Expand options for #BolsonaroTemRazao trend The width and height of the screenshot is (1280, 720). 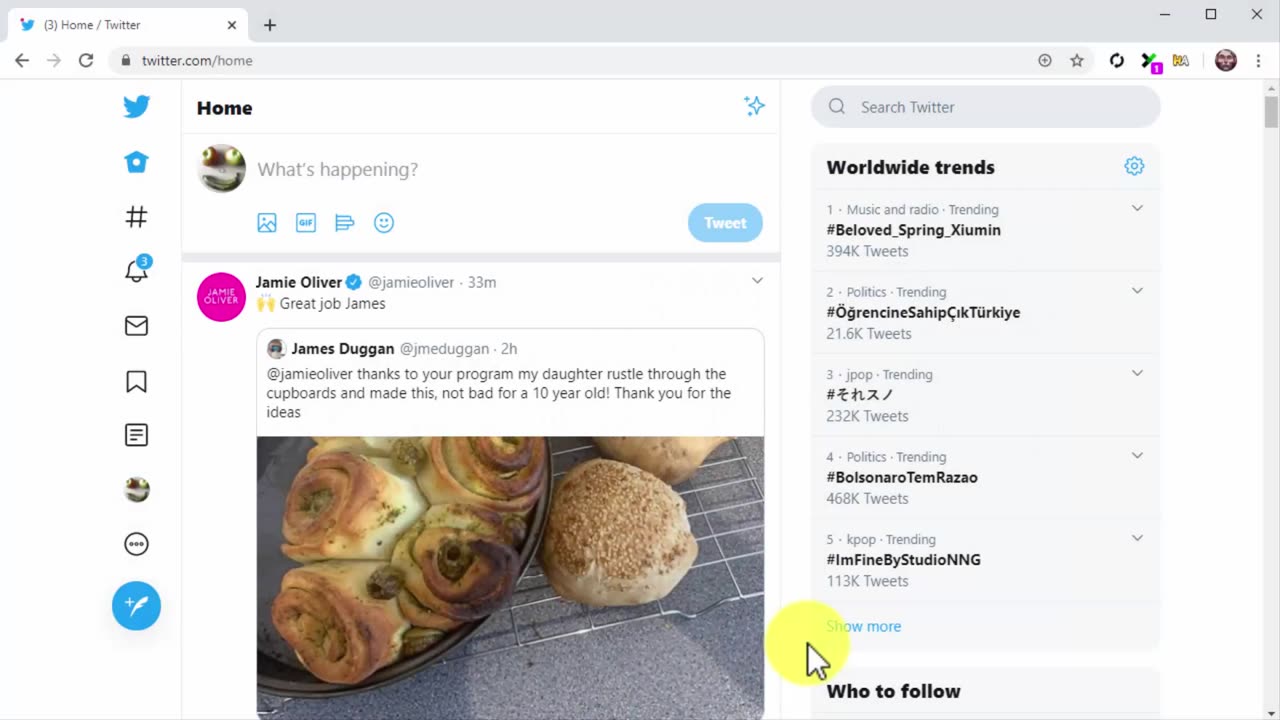tap(1137, 455)
